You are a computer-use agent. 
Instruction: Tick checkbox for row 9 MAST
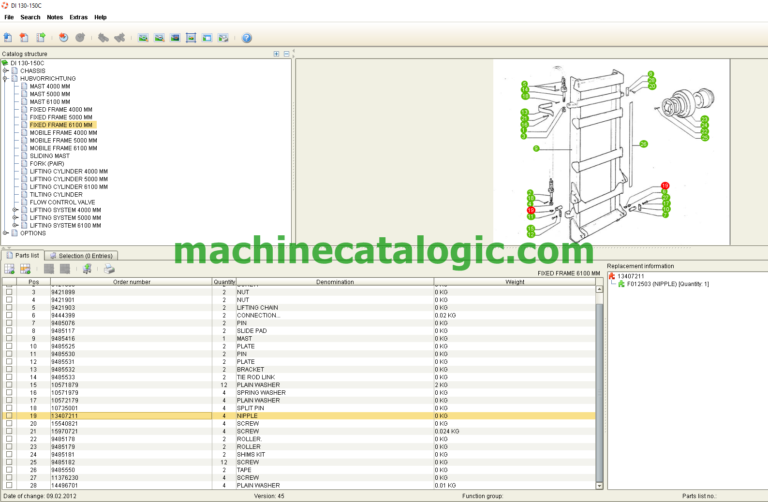click(x=9, y=338)
